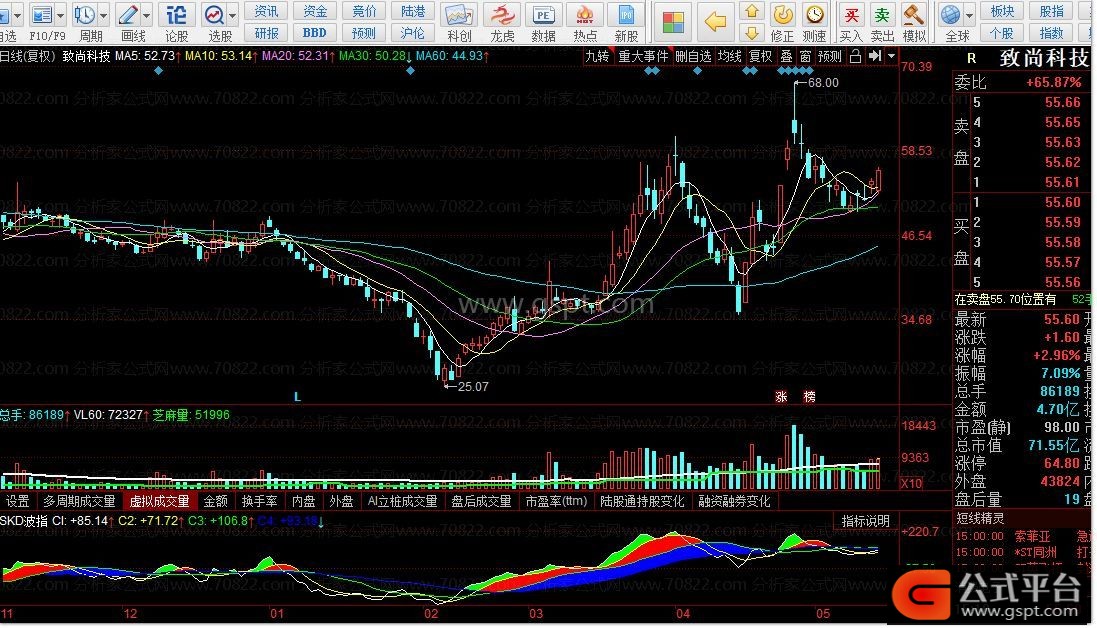The height and width of the screenshot is (628, 1097).
Task: Click the yellow up arrow icon
Action: [752, 11]
